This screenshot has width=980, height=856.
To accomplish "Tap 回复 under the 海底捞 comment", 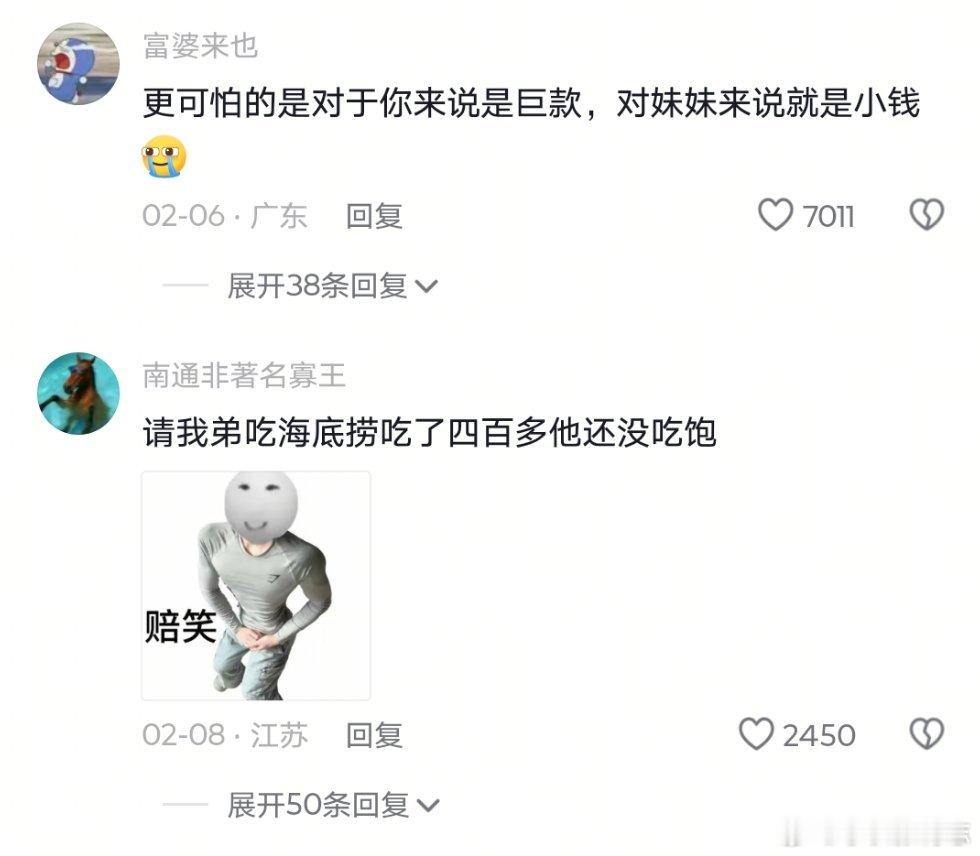I will pos(374,735).
